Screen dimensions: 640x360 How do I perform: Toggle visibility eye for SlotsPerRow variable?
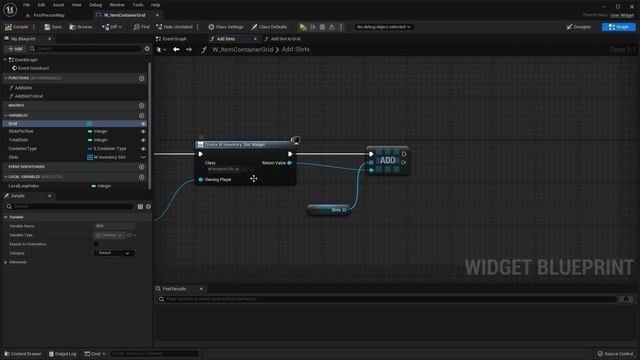click(143, 131)
